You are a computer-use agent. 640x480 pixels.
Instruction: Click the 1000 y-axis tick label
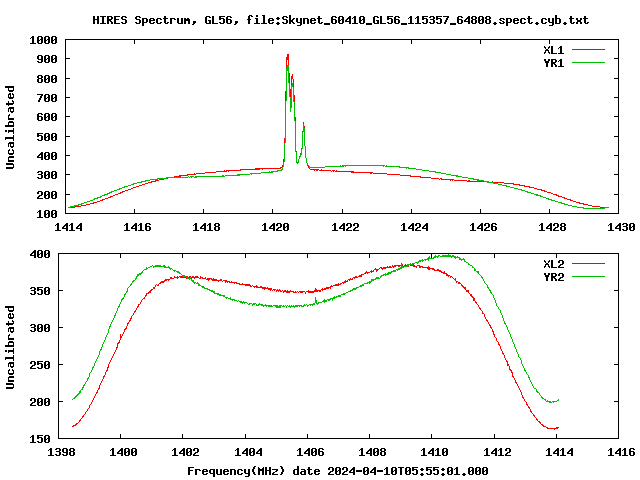click(43, 40)
